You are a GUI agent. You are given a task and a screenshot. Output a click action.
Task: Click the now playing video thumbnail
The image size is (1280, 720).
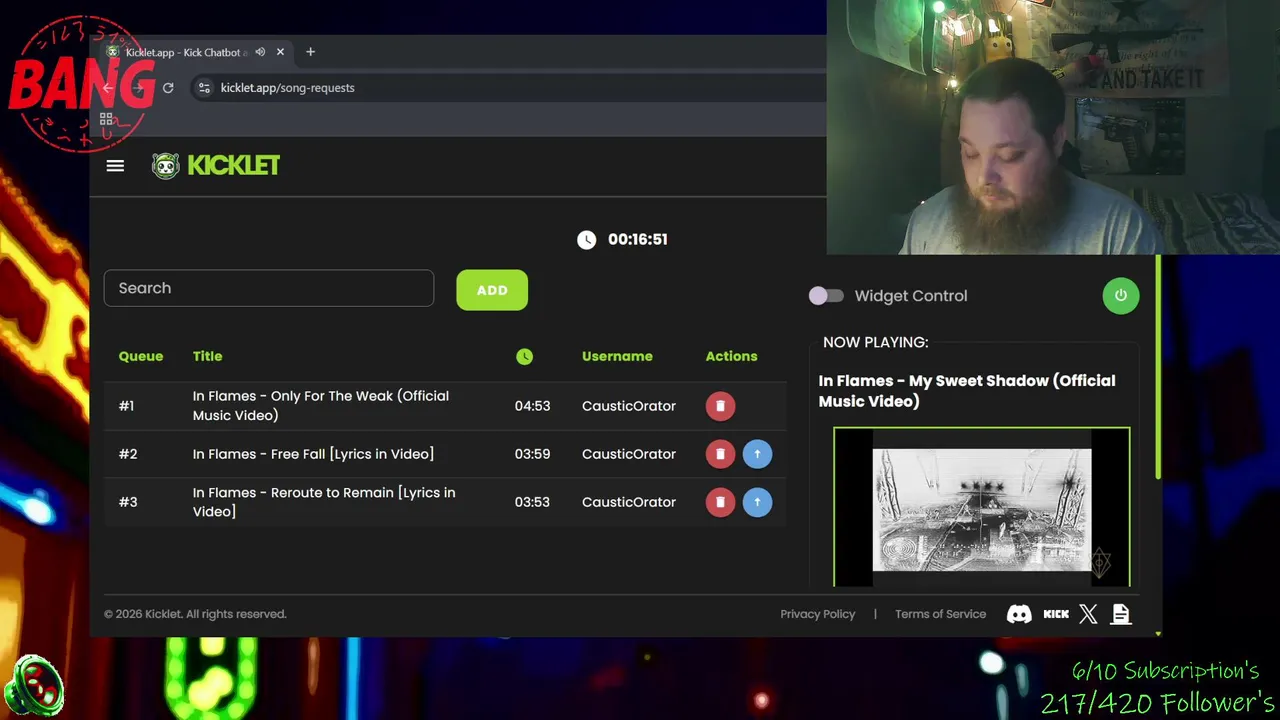click(x=982, y=507)
